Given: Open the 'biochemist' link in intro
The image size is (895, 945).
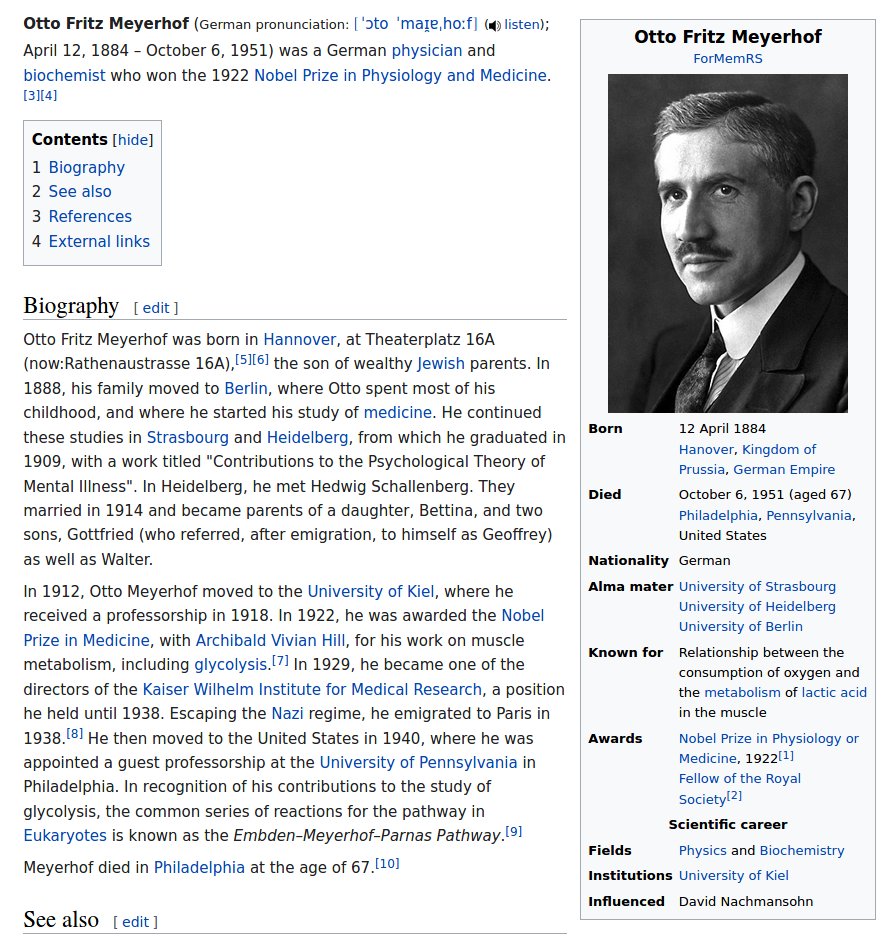Looking at the screenshot, I should tap(64, 75).
